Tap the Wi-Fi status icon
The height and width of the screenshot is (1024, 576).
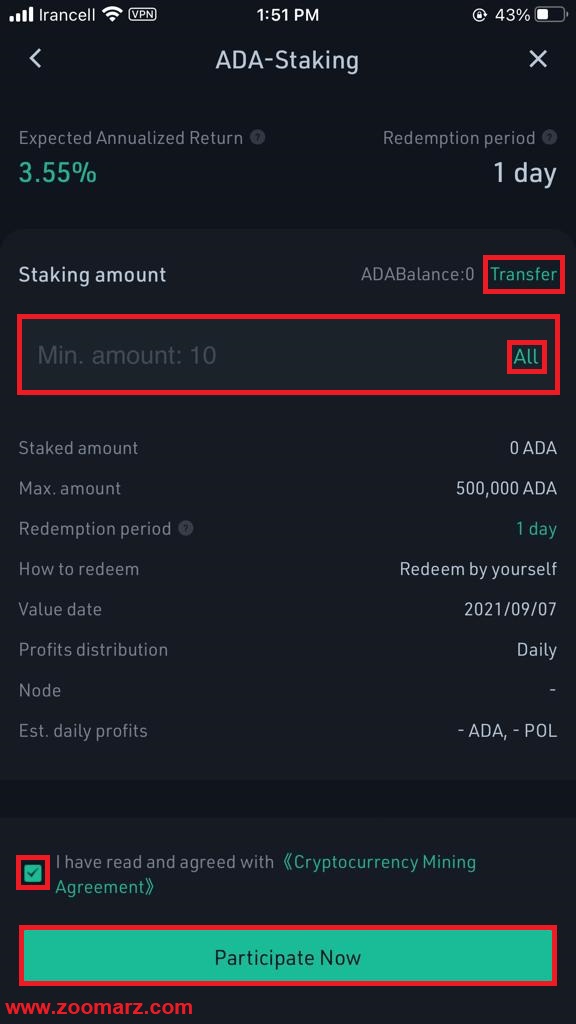click(113, 14)
